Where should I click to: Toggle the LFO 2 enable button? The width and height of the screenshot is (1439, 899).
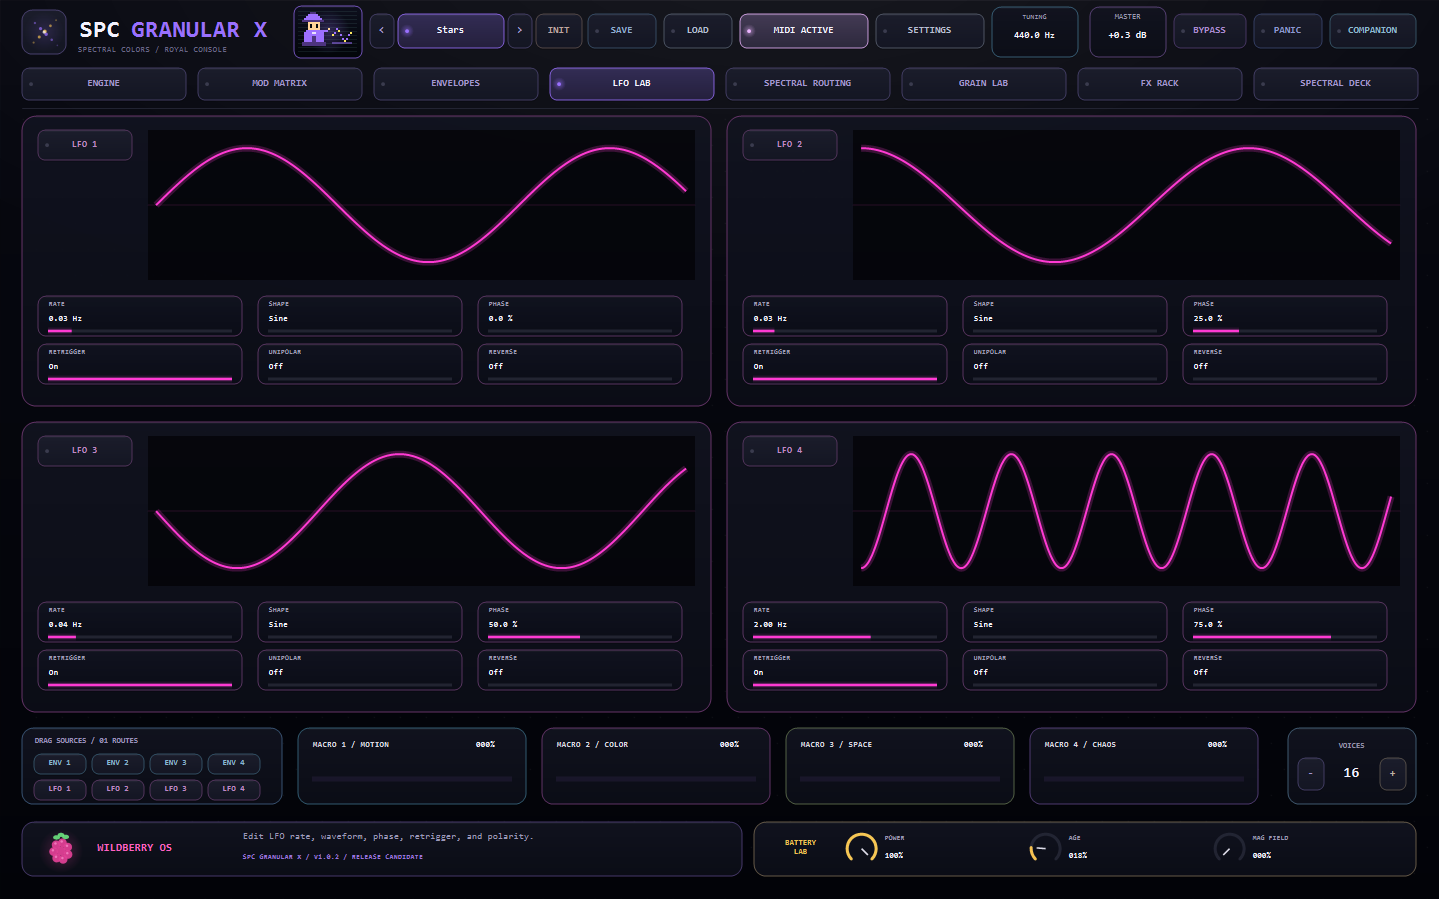790,145
